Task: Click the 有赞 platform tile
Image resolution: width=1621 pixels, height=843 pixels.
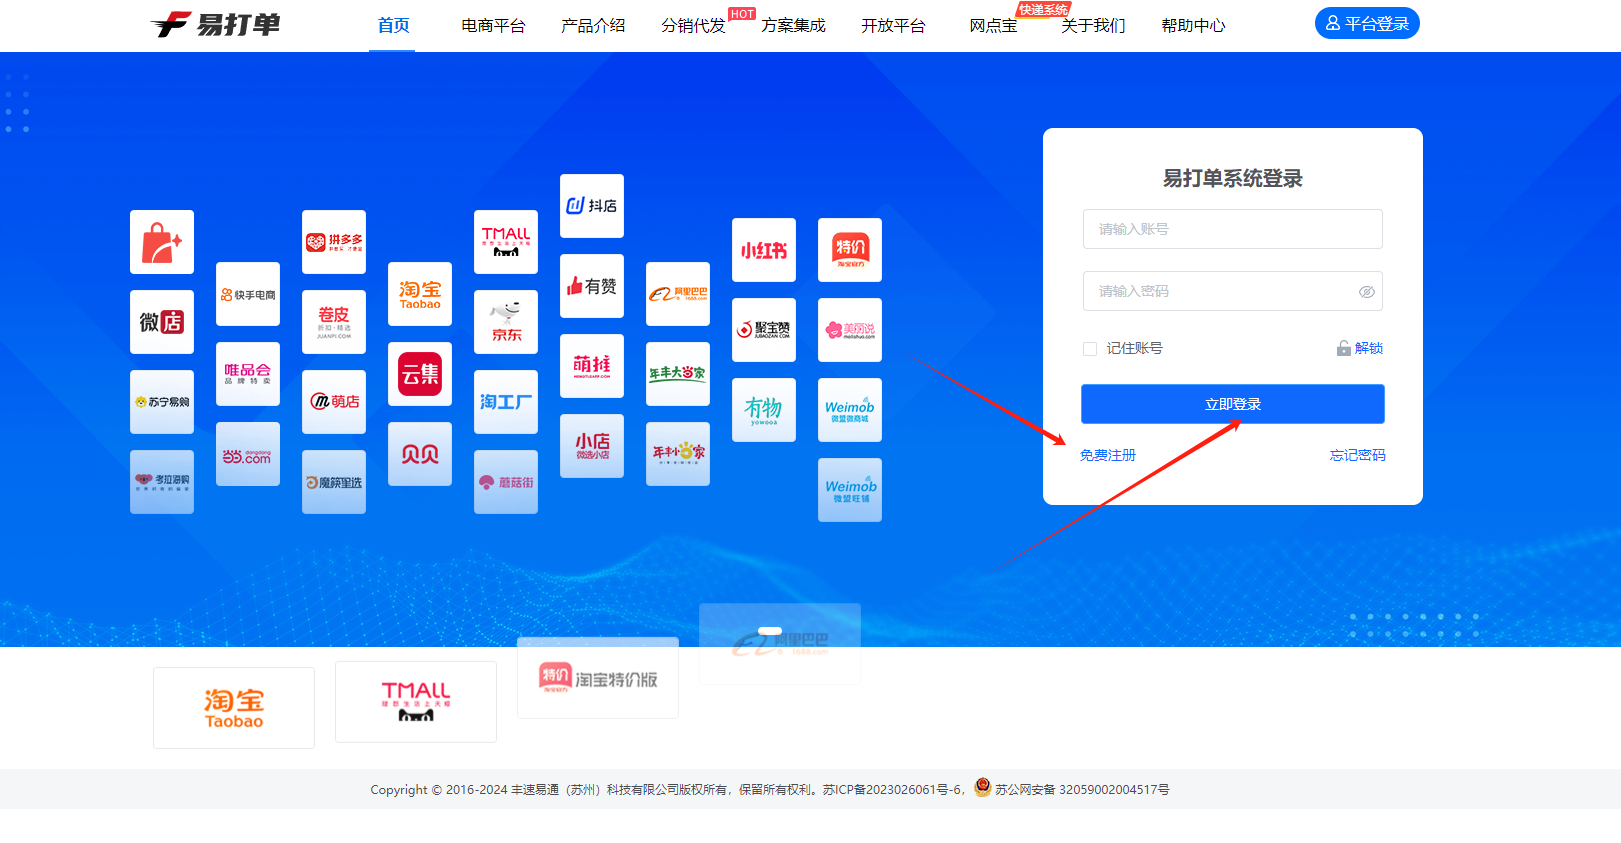Action: coord(592,286)
